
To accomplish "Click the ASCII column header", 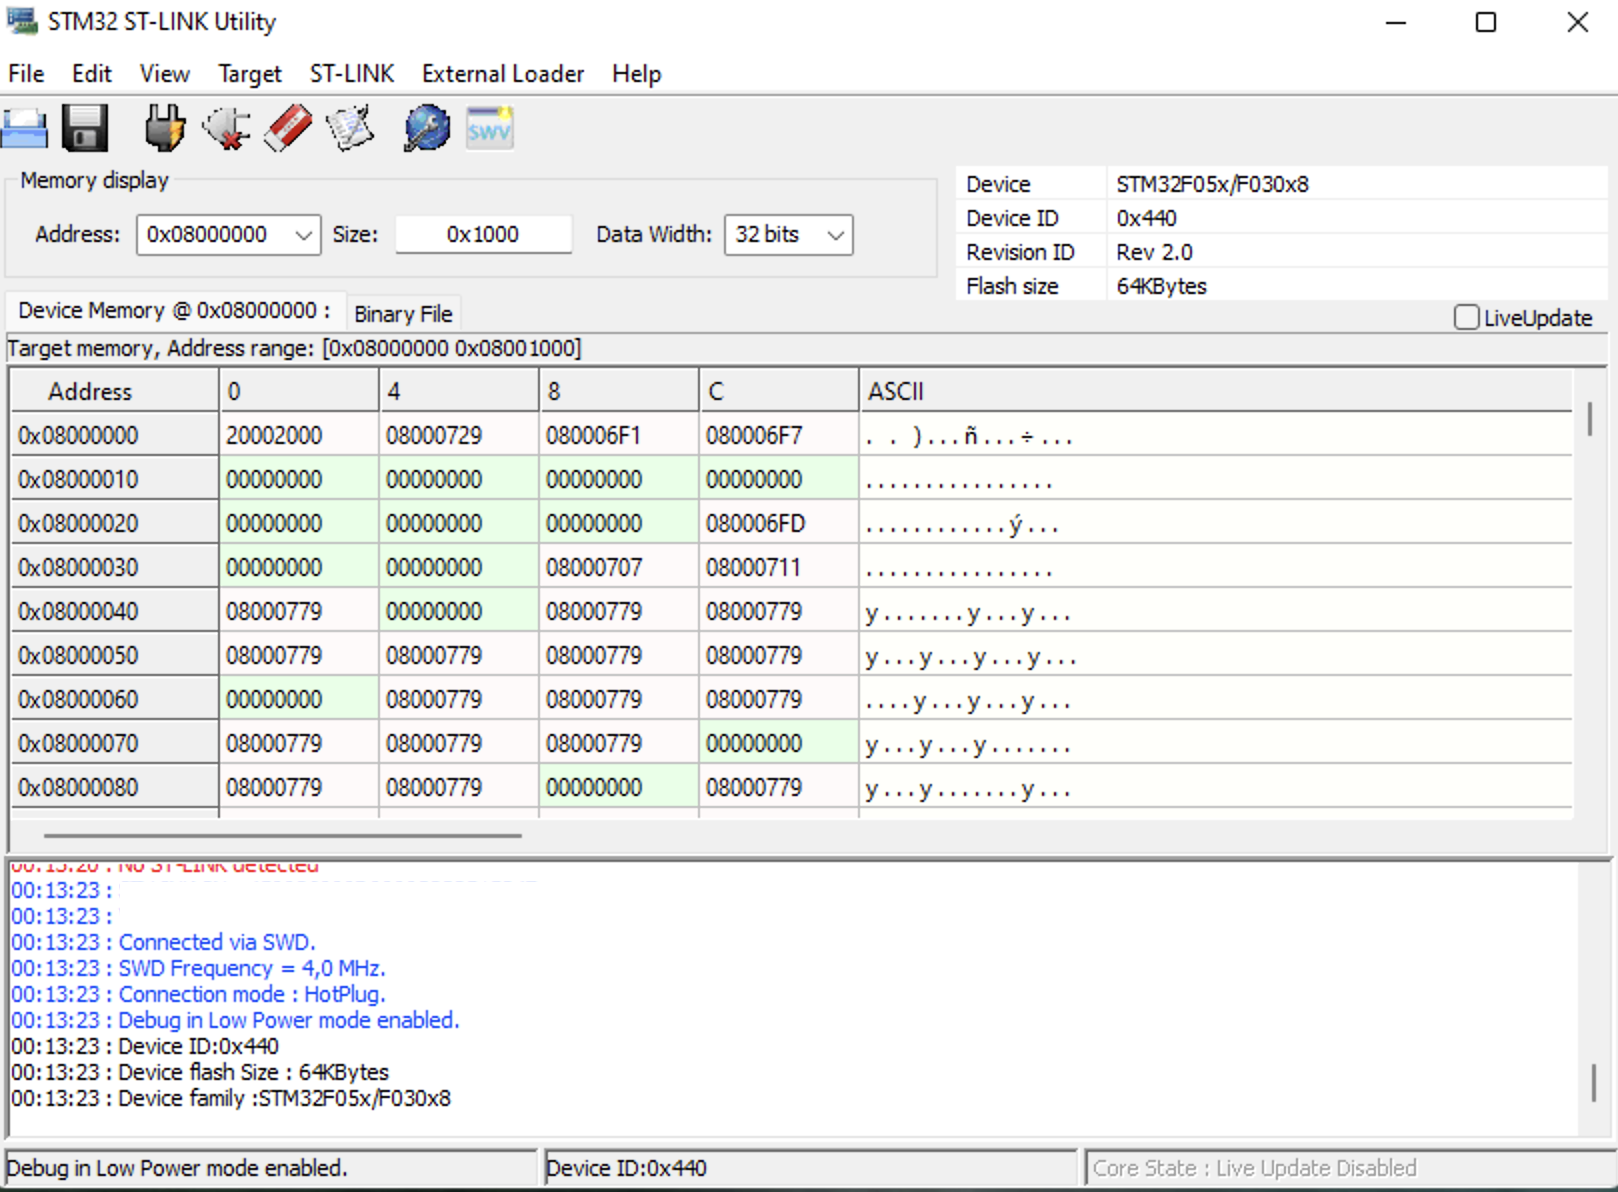I will [x=1216, y=391].
